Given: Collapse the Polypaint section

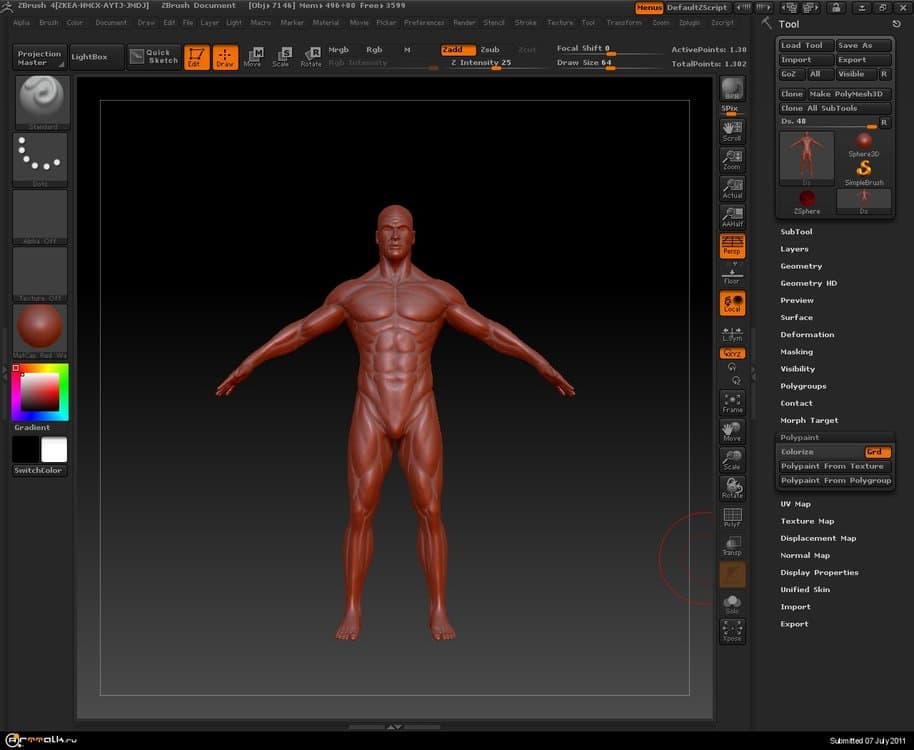Looking at the screenshot, I should [x=800, y=438].
